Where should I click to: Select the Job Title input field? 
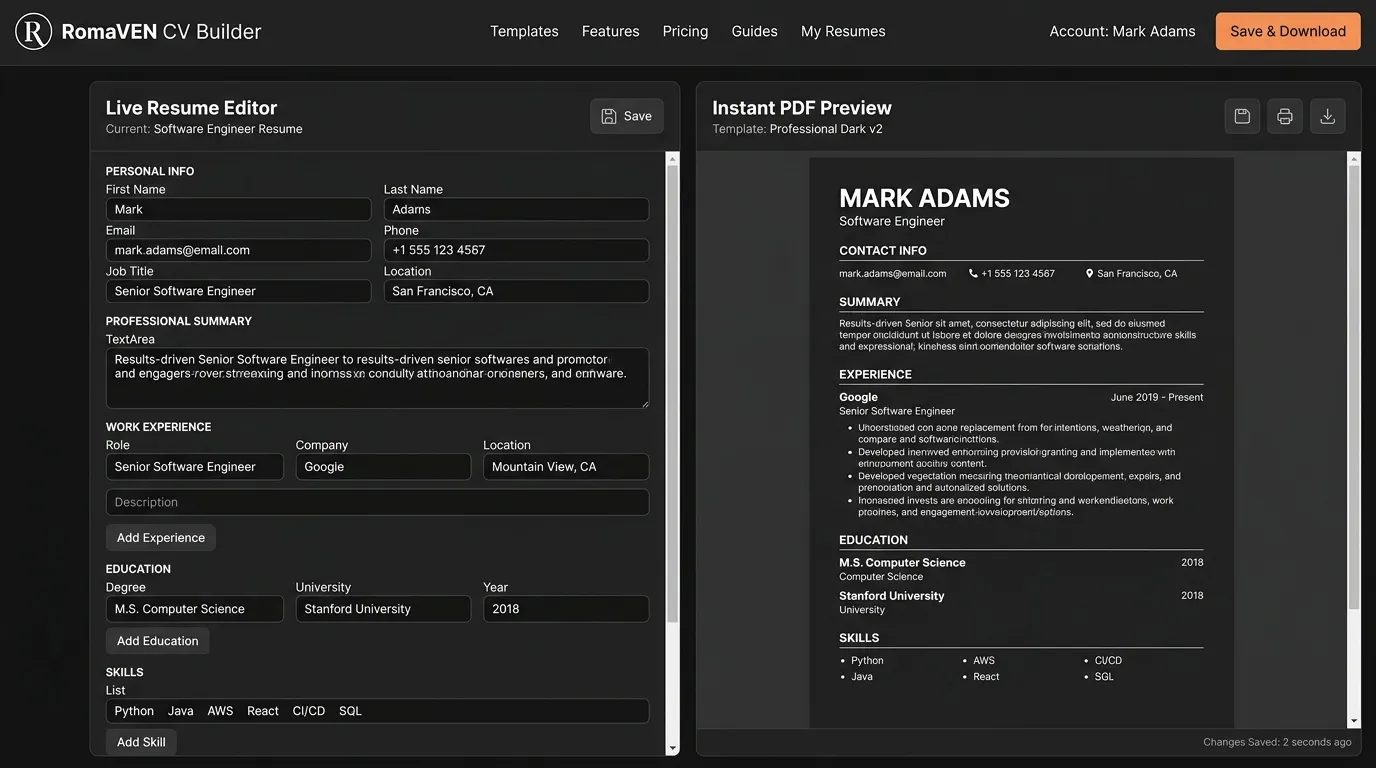(238, 291)
